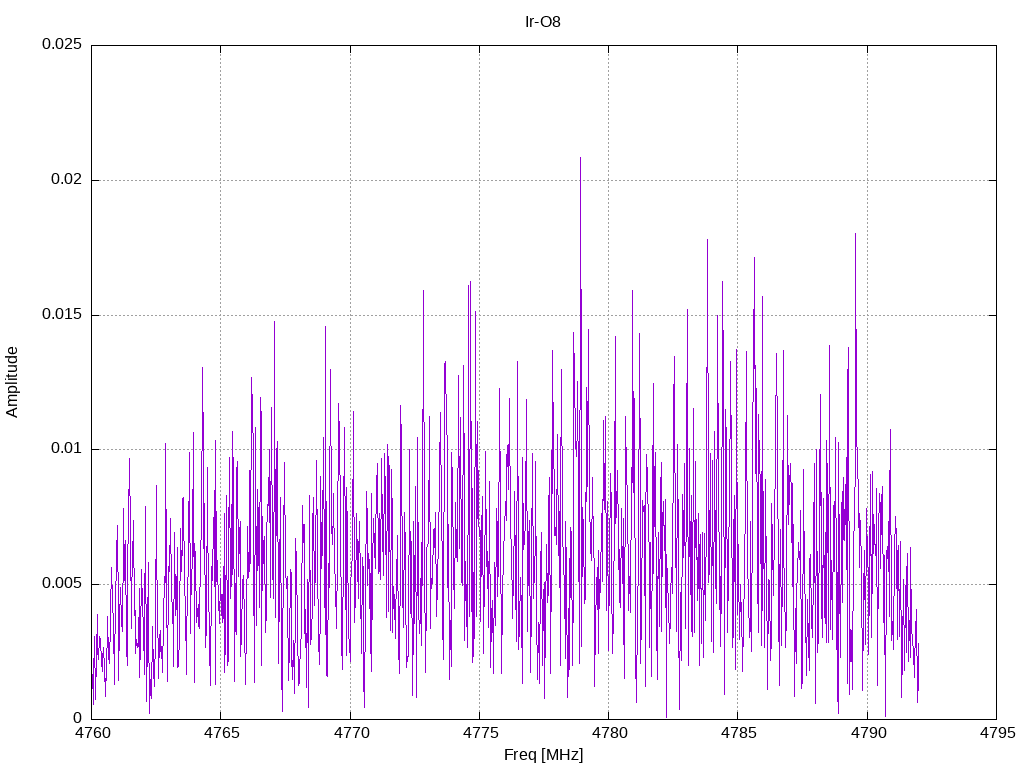Click the y-axis tick label 0.02
This screenshot has height=768, width=1024.
click(x=67, y=179)
